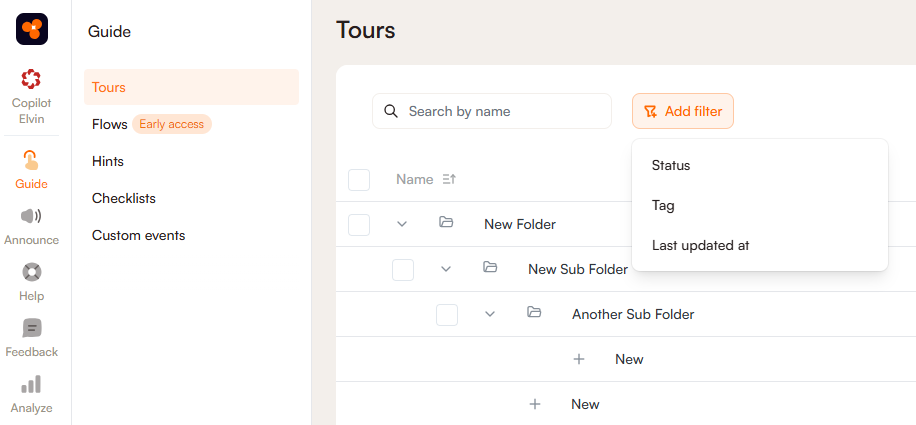Click the New Folder folder icon
This screenshot has width=916, height=425.
click(x=446, y=223)
